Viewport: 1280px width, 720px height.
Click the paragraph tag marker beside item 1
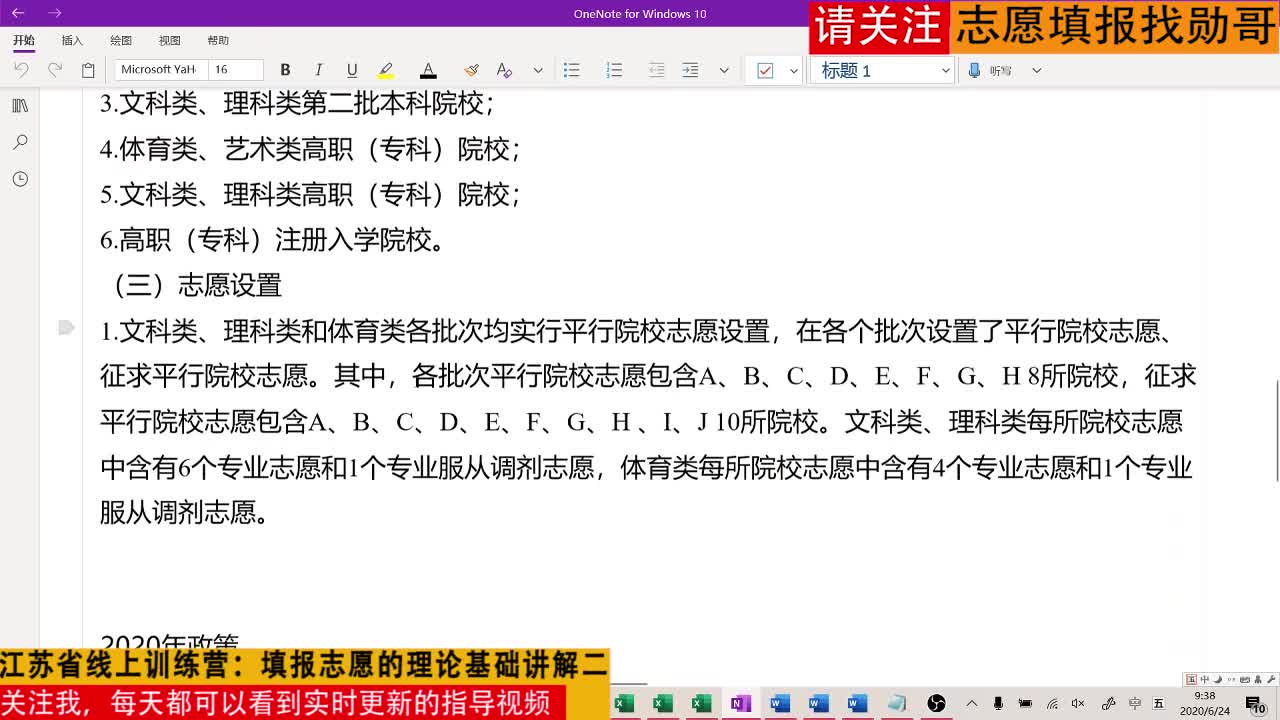[x=66, y=327]
